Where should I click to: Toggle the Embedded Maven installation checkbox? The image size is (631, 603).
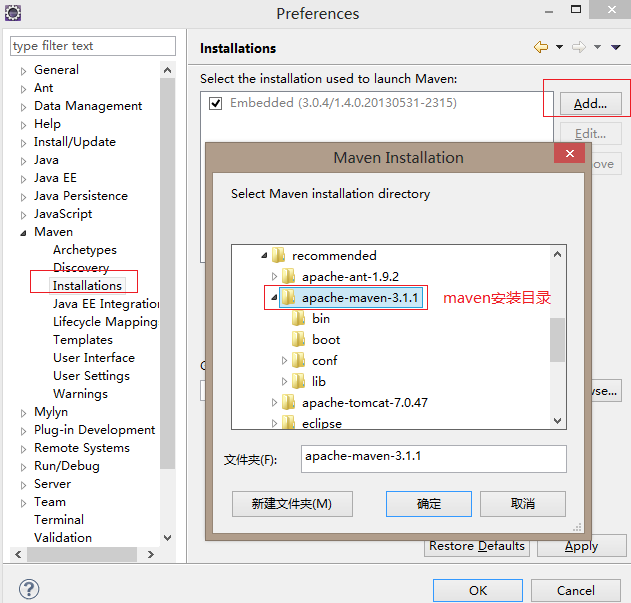point(215,103)
